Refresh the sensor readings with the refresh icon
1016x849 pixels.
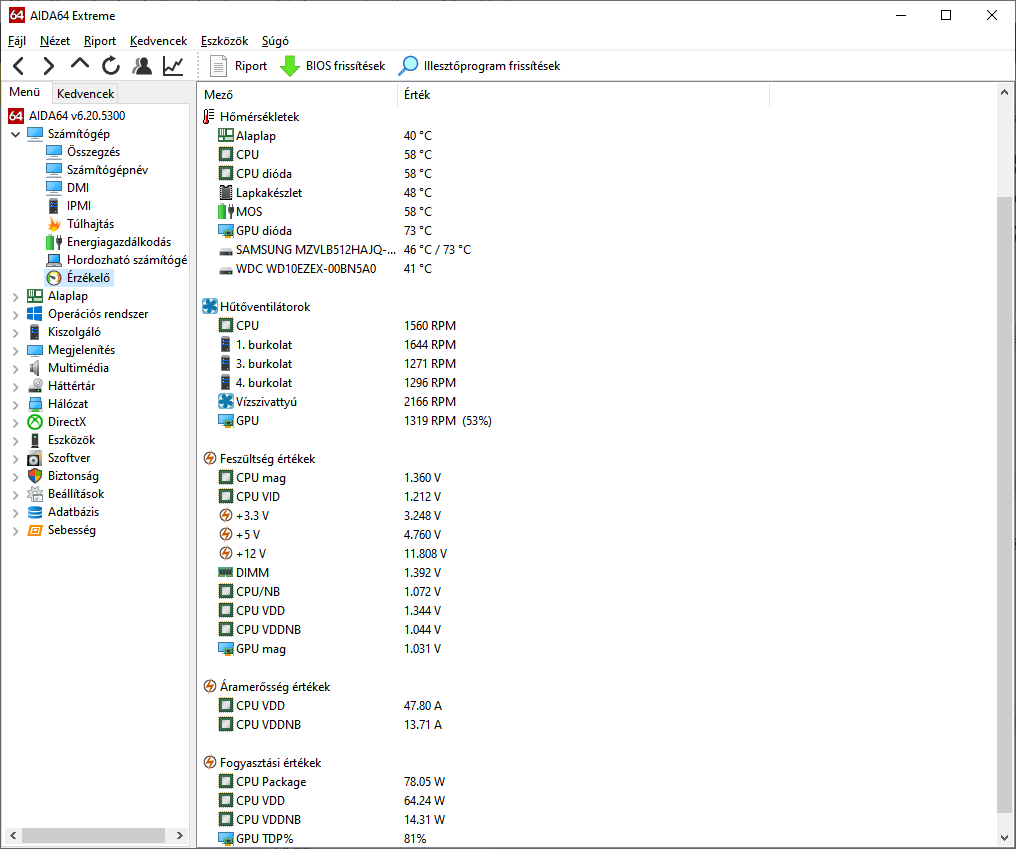coord(111,65)
